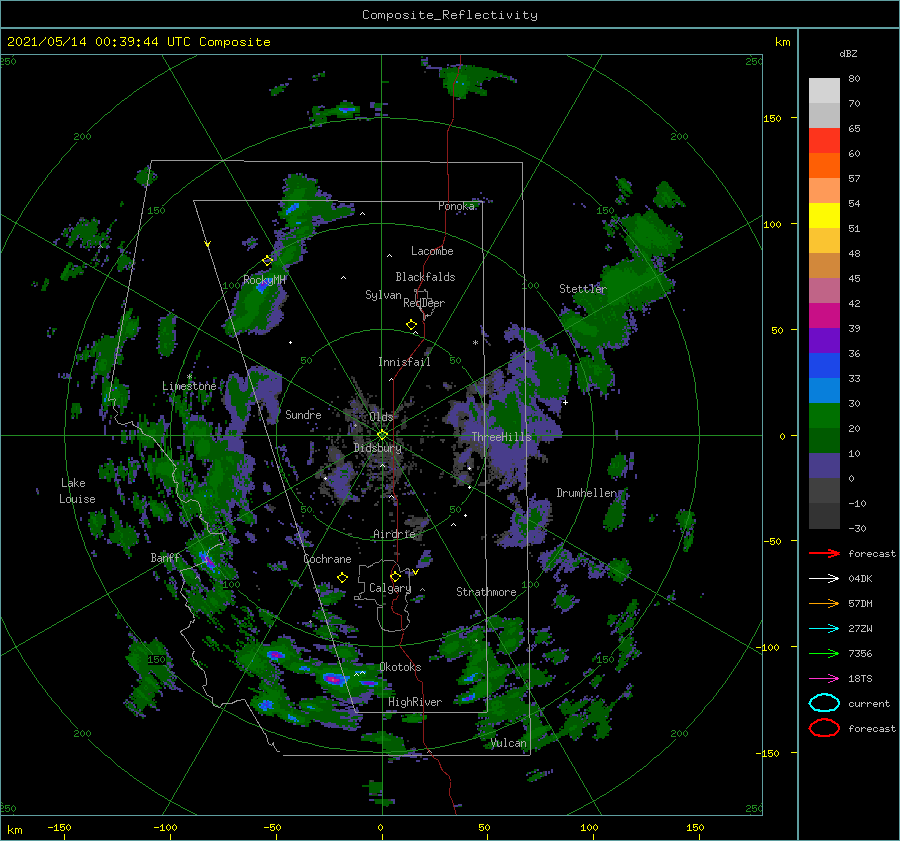Image resolution: width=900 pixels, height=841 pixels.
Task: Click the ThreeHills label
Action: click(502, 437)
